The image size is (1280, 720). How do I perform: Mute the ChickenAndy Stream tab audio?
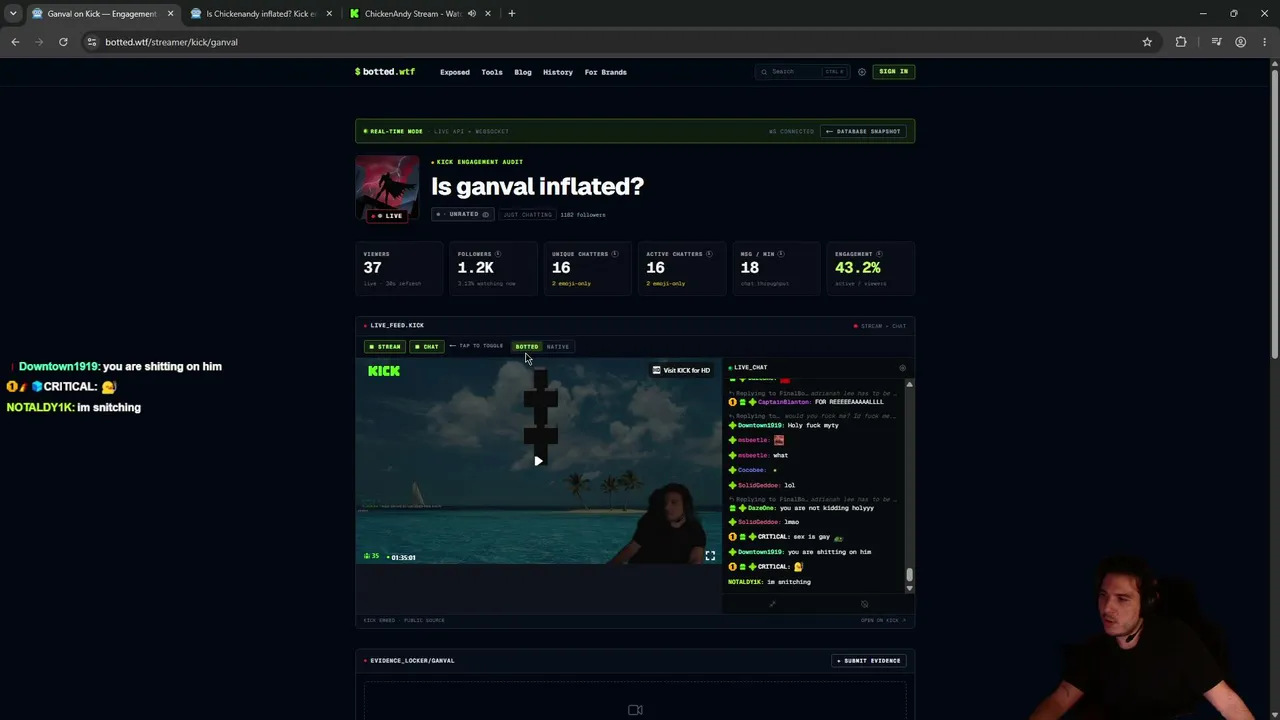click(x=472, y=14)
